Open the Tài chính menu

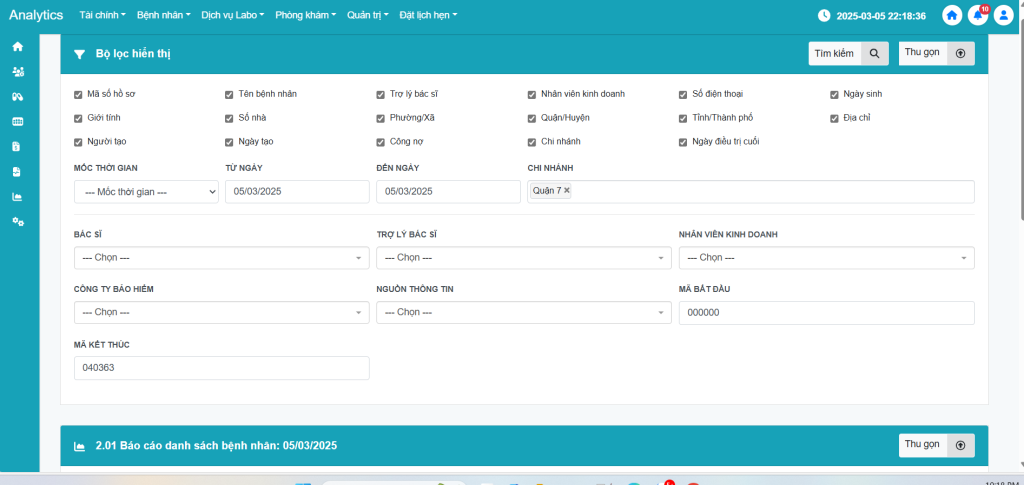point(108,16)
